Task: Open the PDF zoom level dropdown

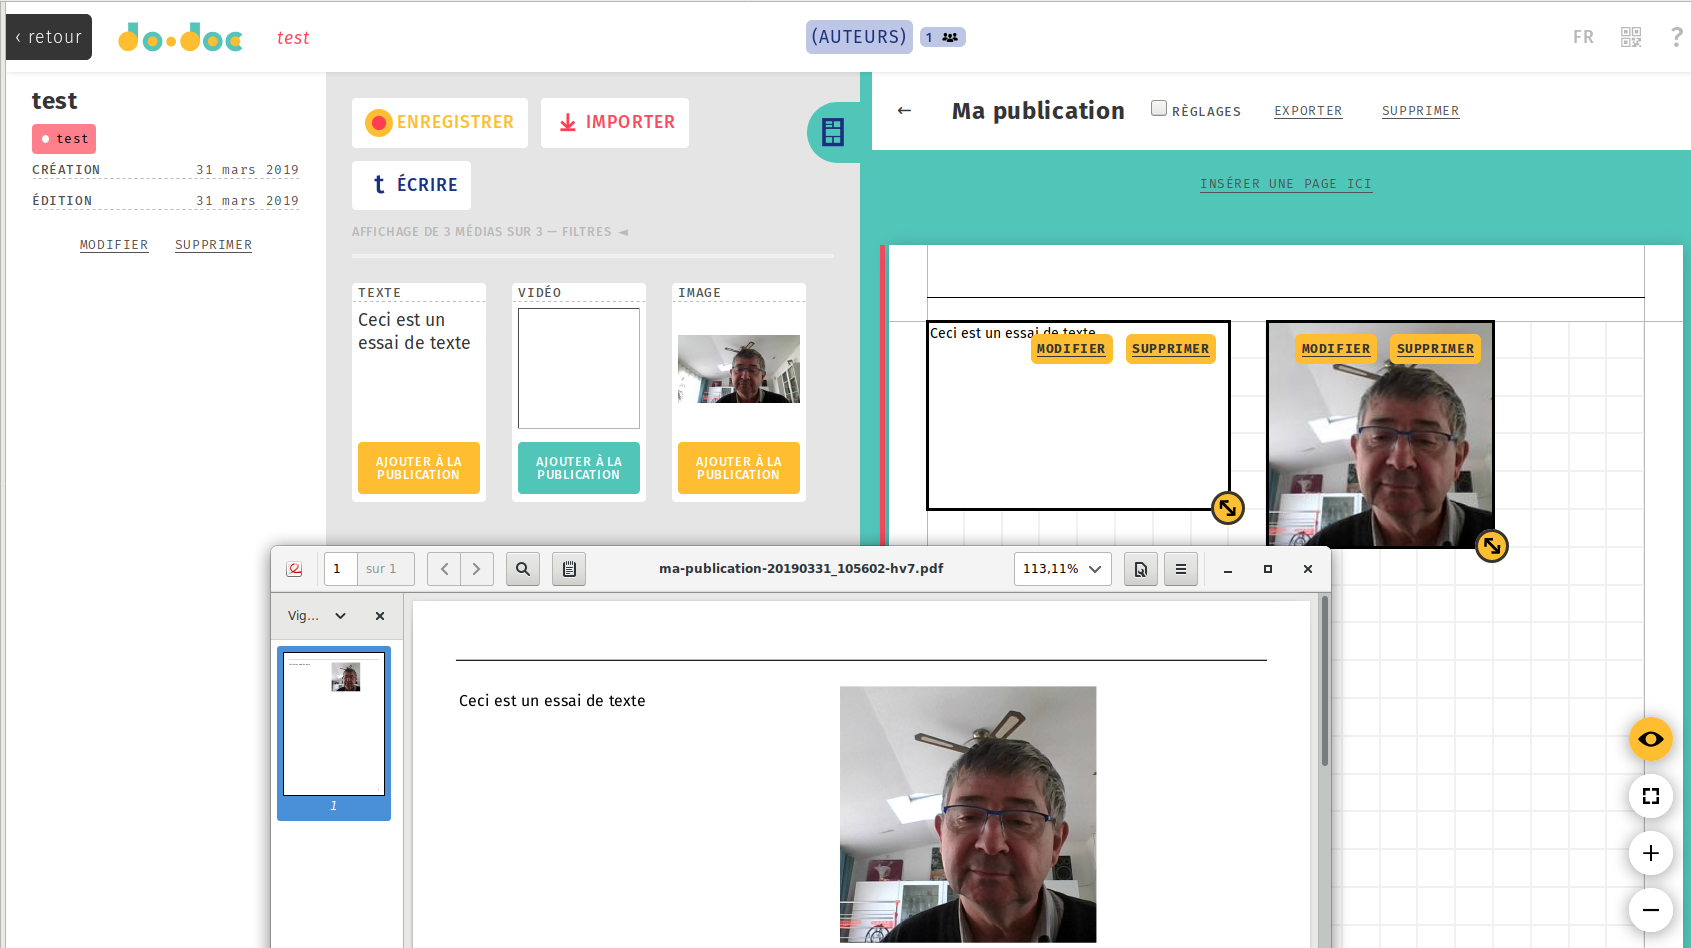Action: 1062,569
